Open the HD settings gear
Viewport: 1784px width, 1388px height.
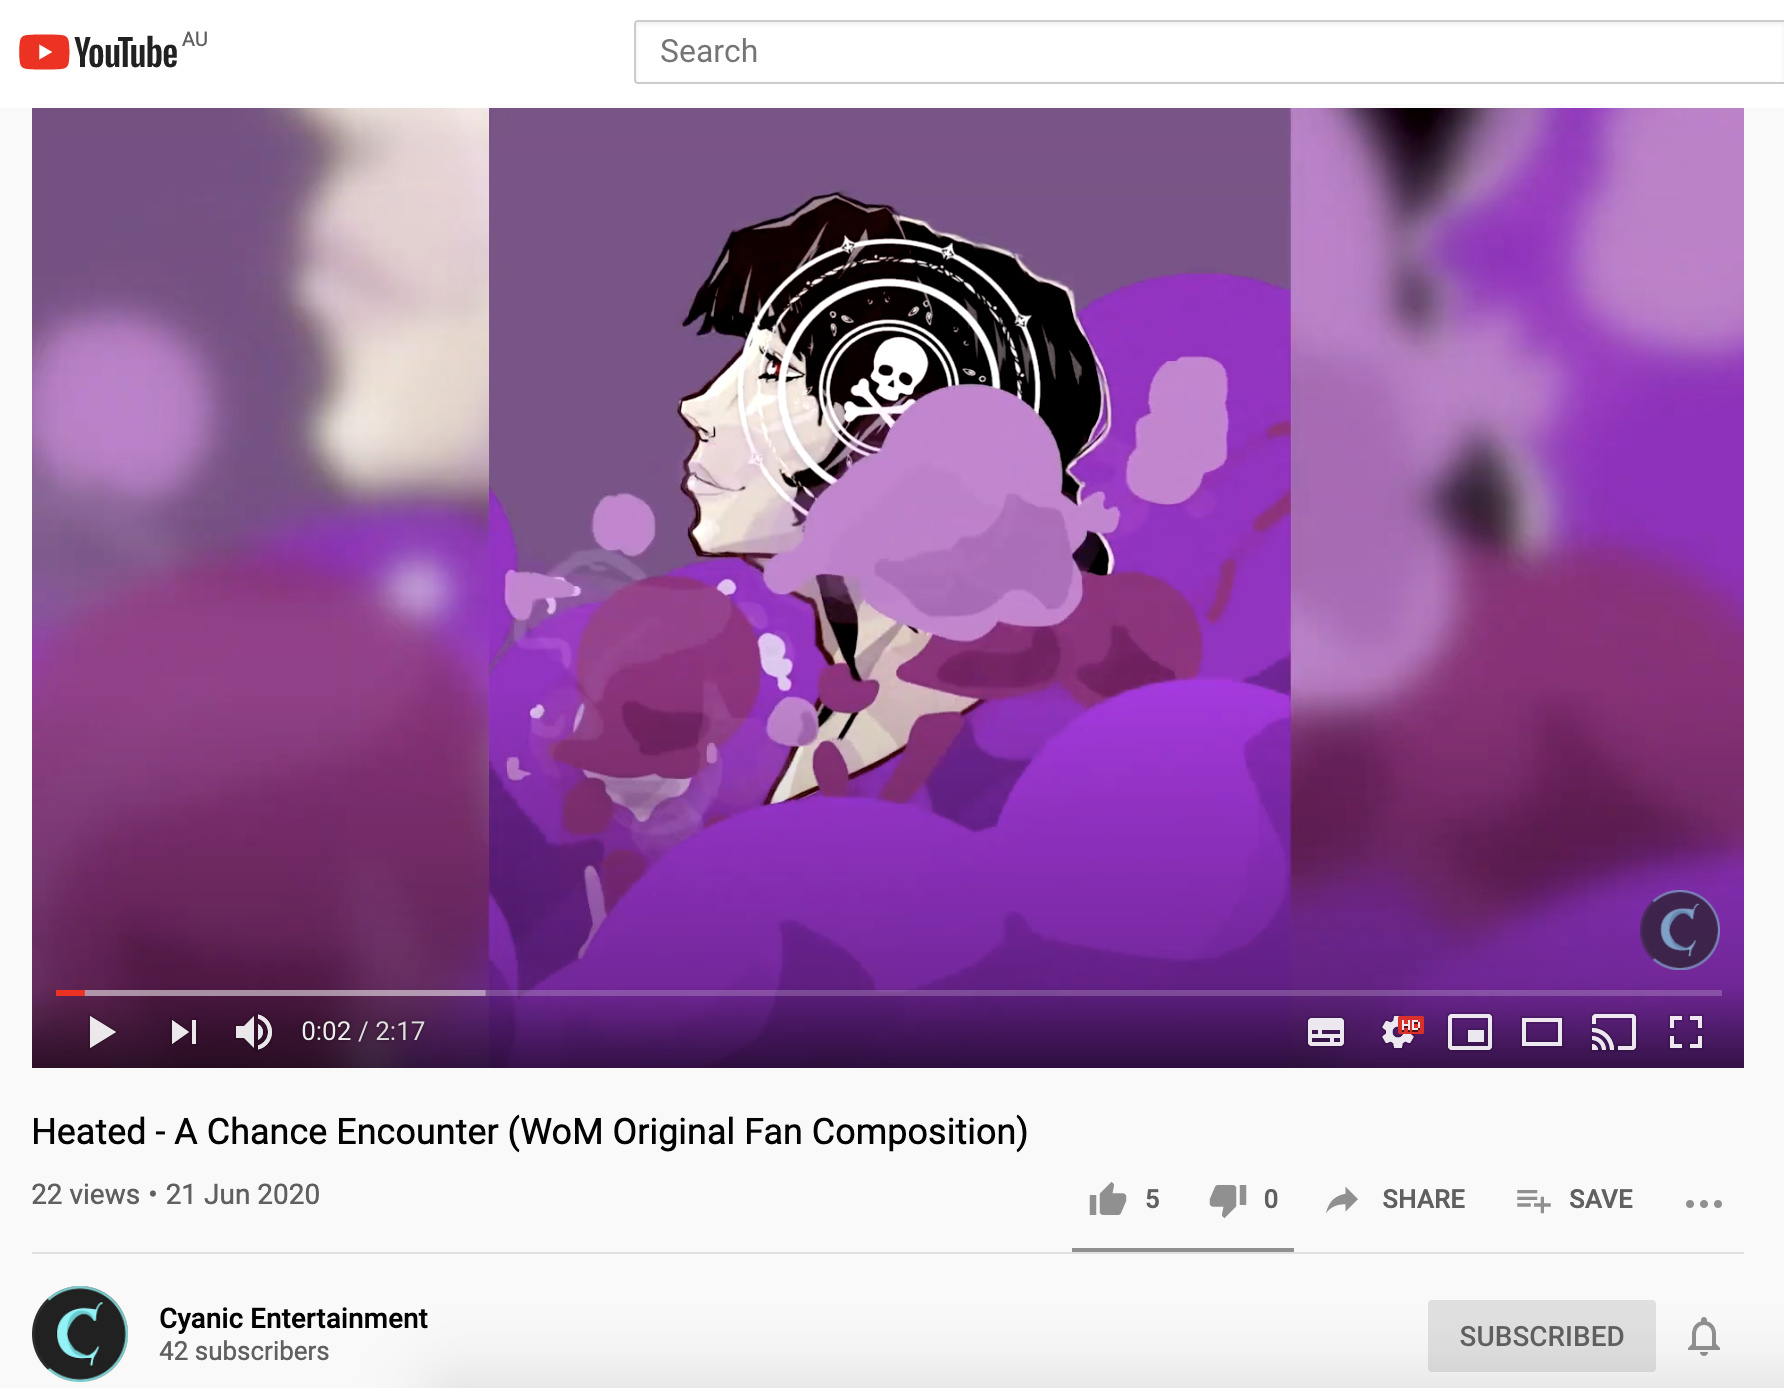[x=1399, y=1031]
